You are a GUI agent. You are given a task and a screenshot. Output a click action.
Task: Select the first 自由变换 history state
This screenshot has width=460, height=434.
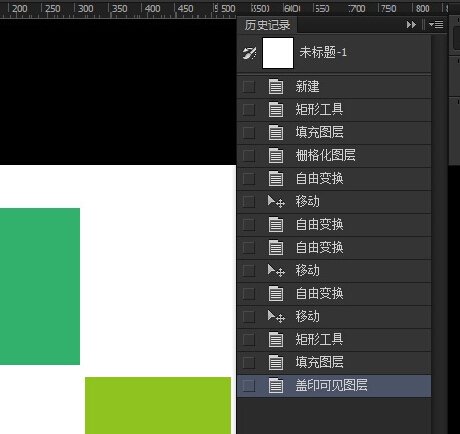click(334, 179)
